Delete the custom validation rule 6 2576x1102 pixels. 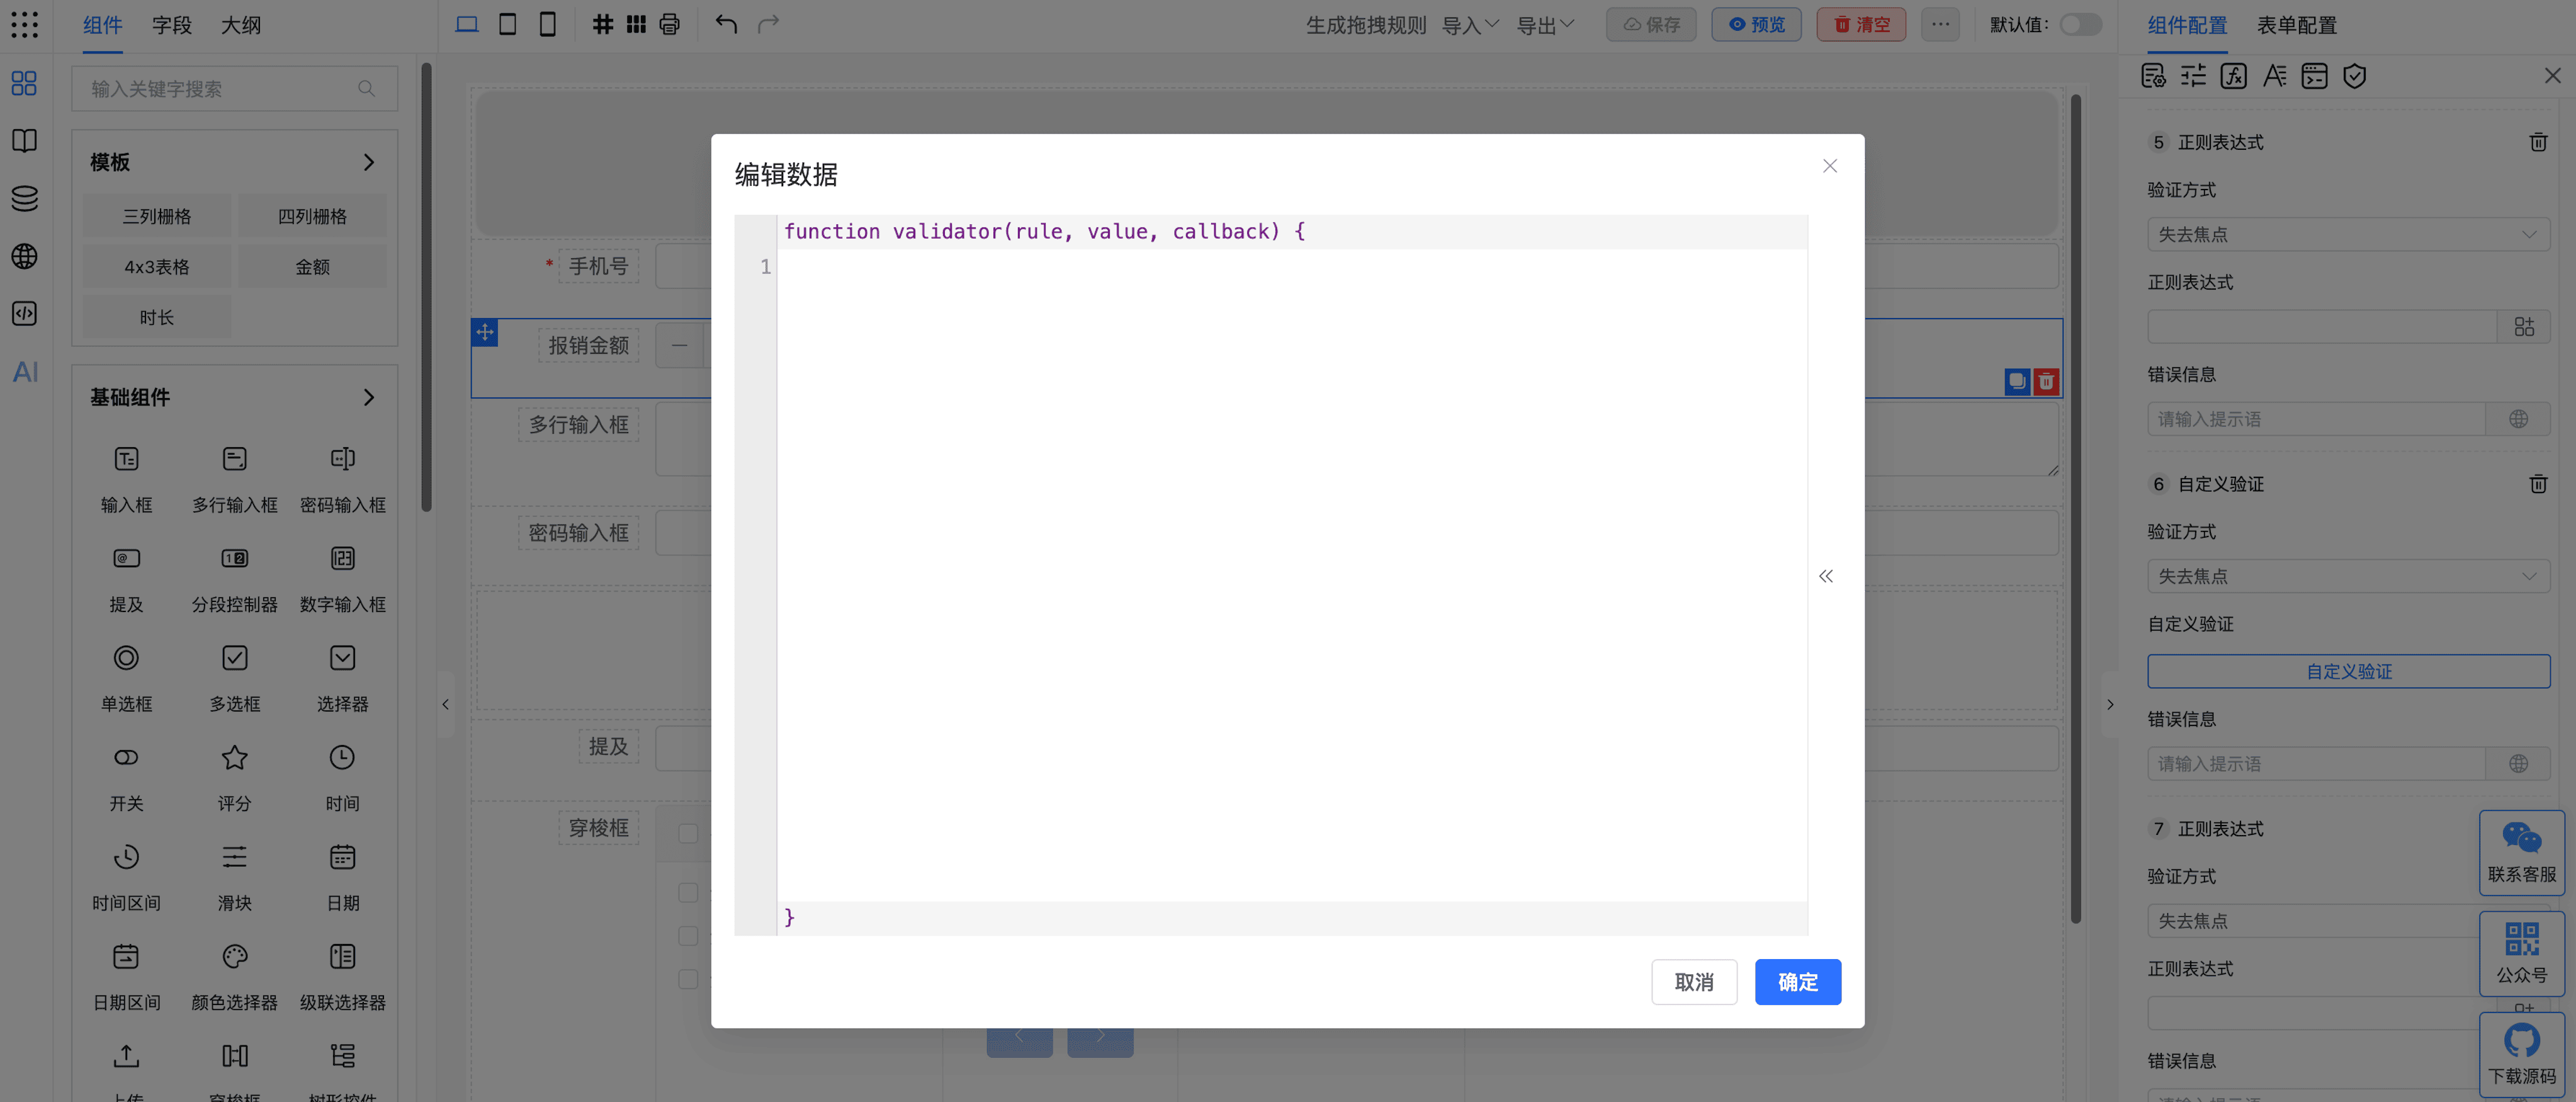2537,484
